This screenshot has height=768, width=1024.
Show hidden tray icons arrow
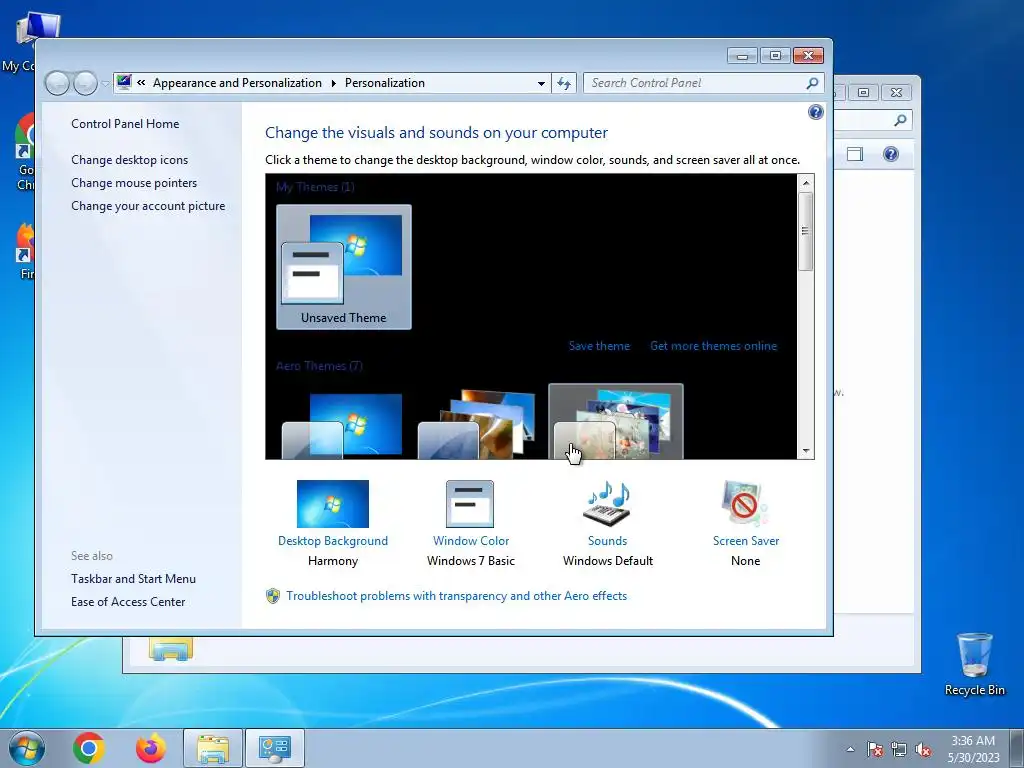(x=850, y=749)
